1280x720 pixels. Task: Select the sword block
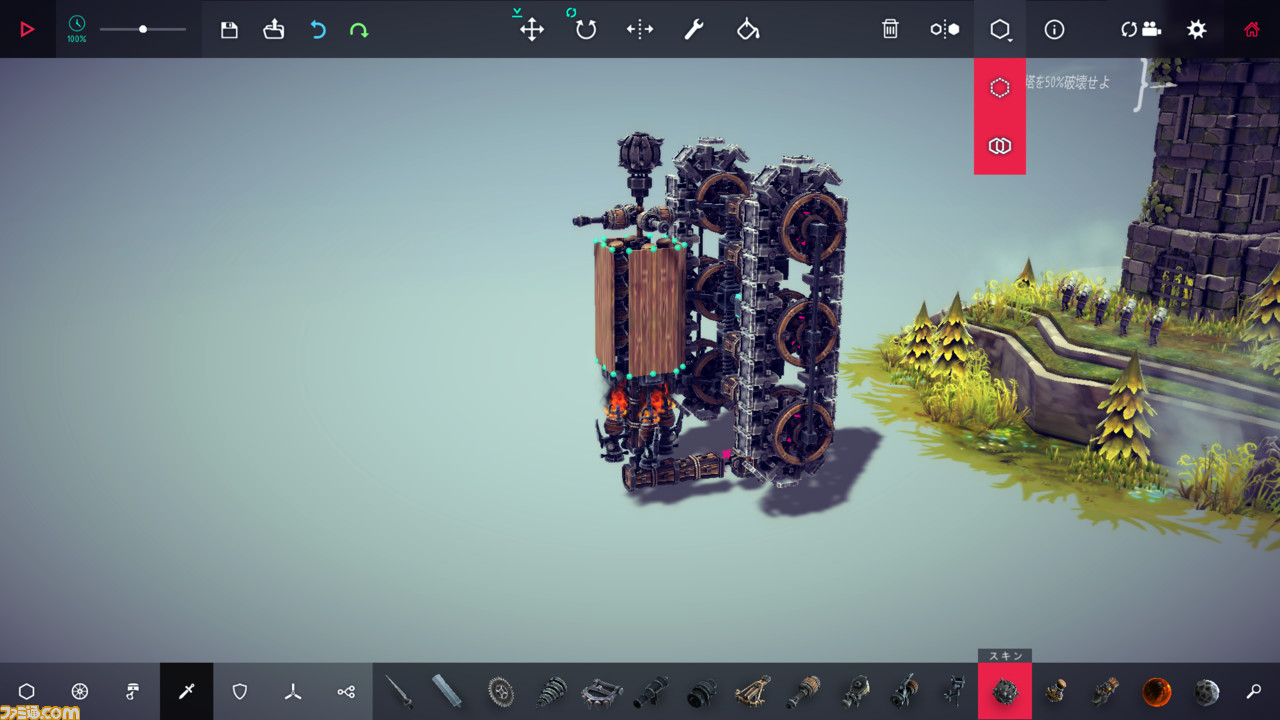pyautogui.click(x=398, y=691)
